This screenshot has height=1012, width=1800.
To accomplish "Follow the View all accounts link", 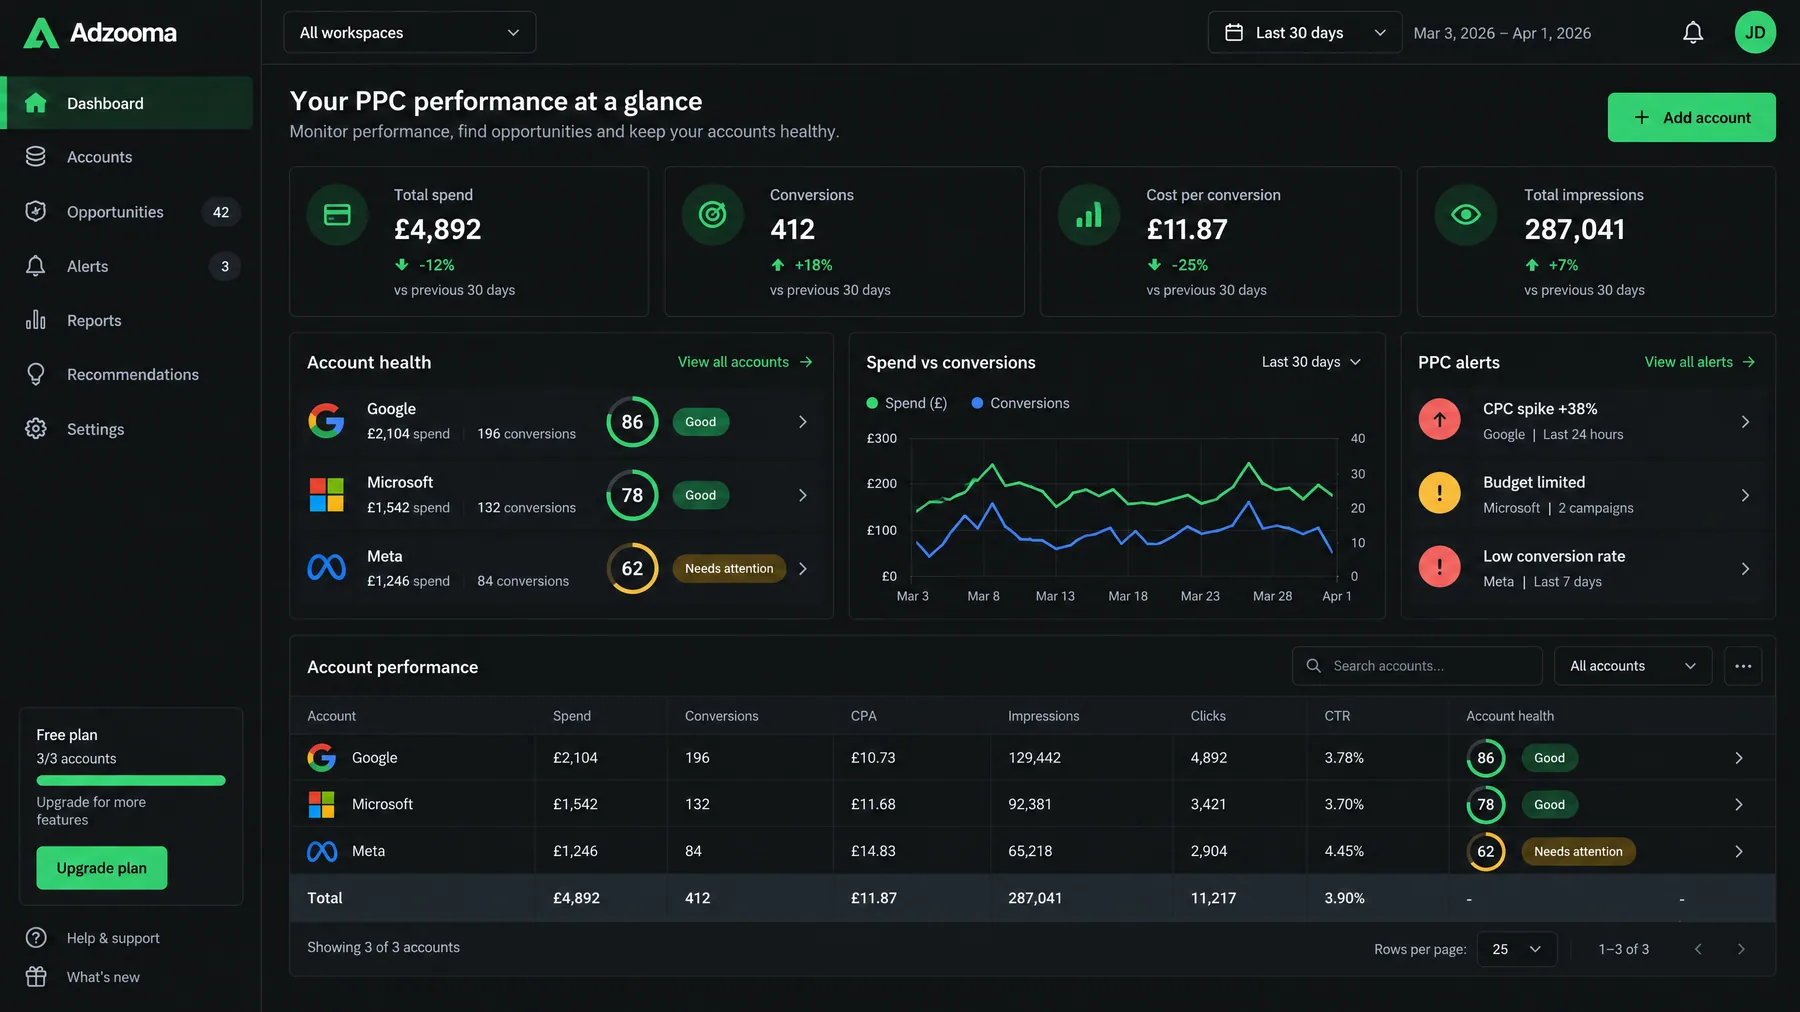I will click(x=745, y=362).
